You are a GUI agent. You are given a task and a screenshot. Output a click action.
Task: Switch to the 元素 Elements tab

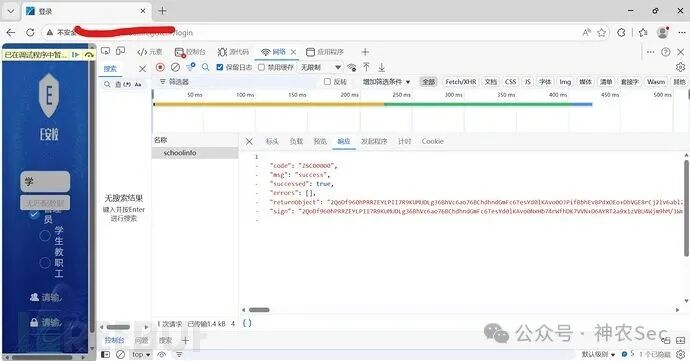tap(150, 52)
